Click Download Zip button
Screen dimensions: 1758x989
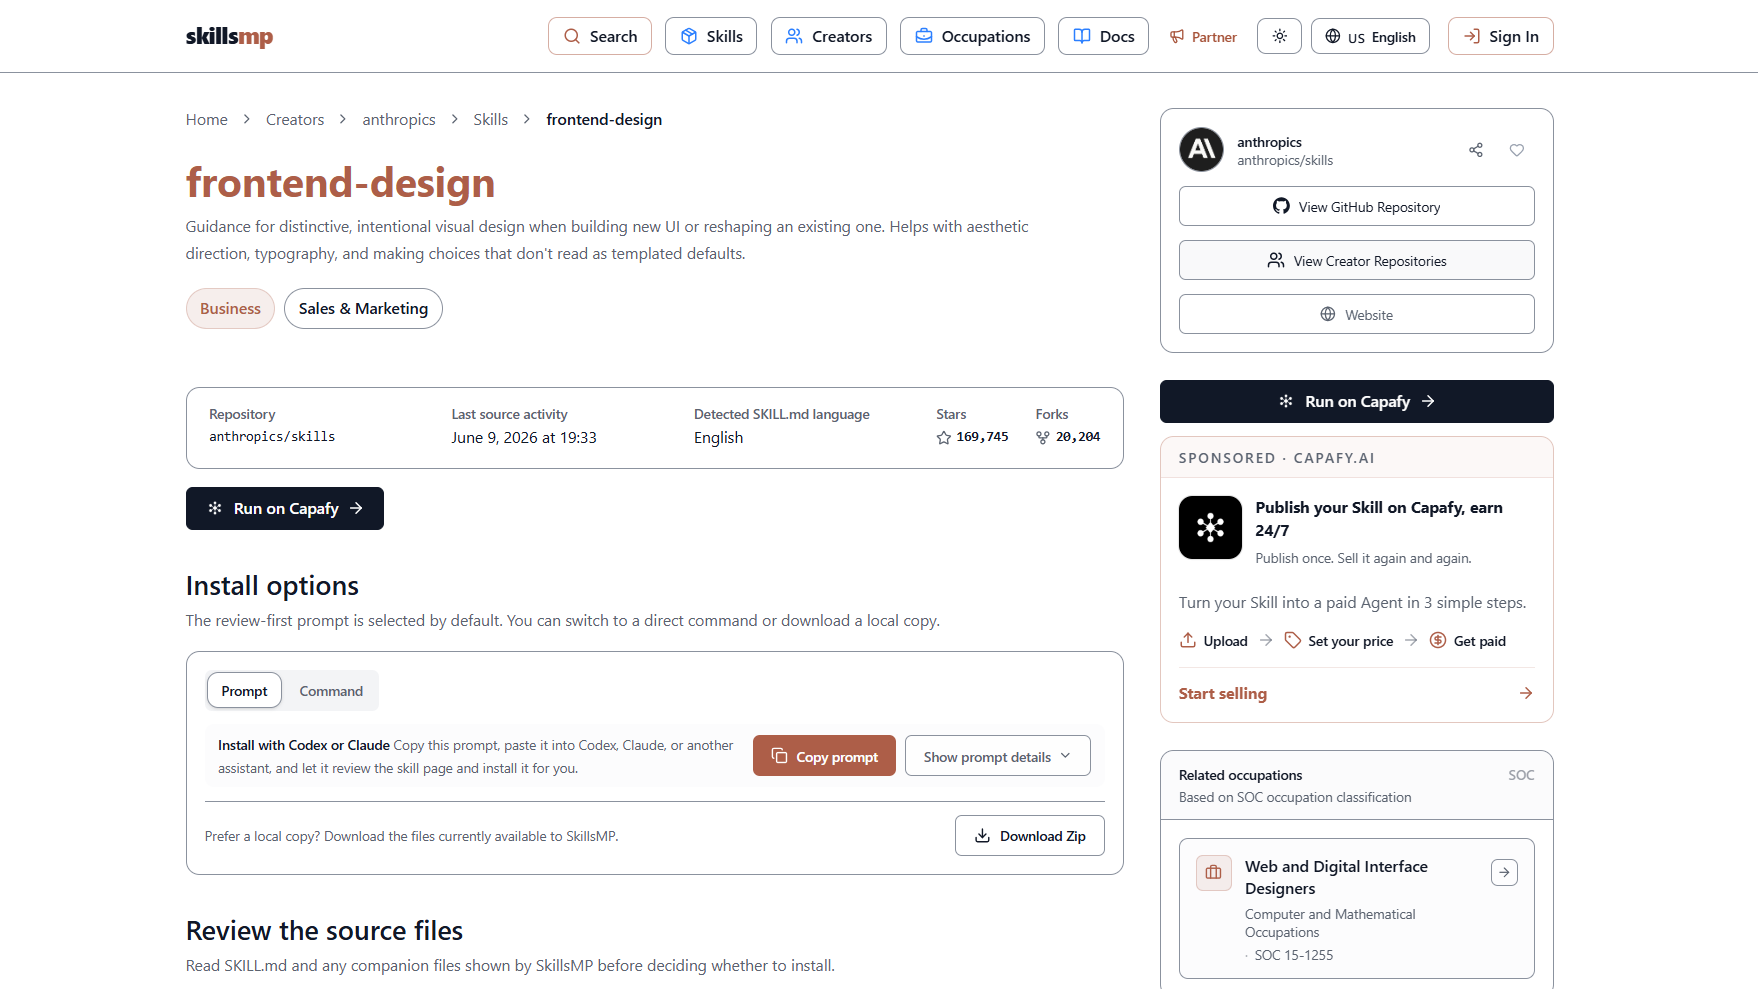coord(1029,836)
